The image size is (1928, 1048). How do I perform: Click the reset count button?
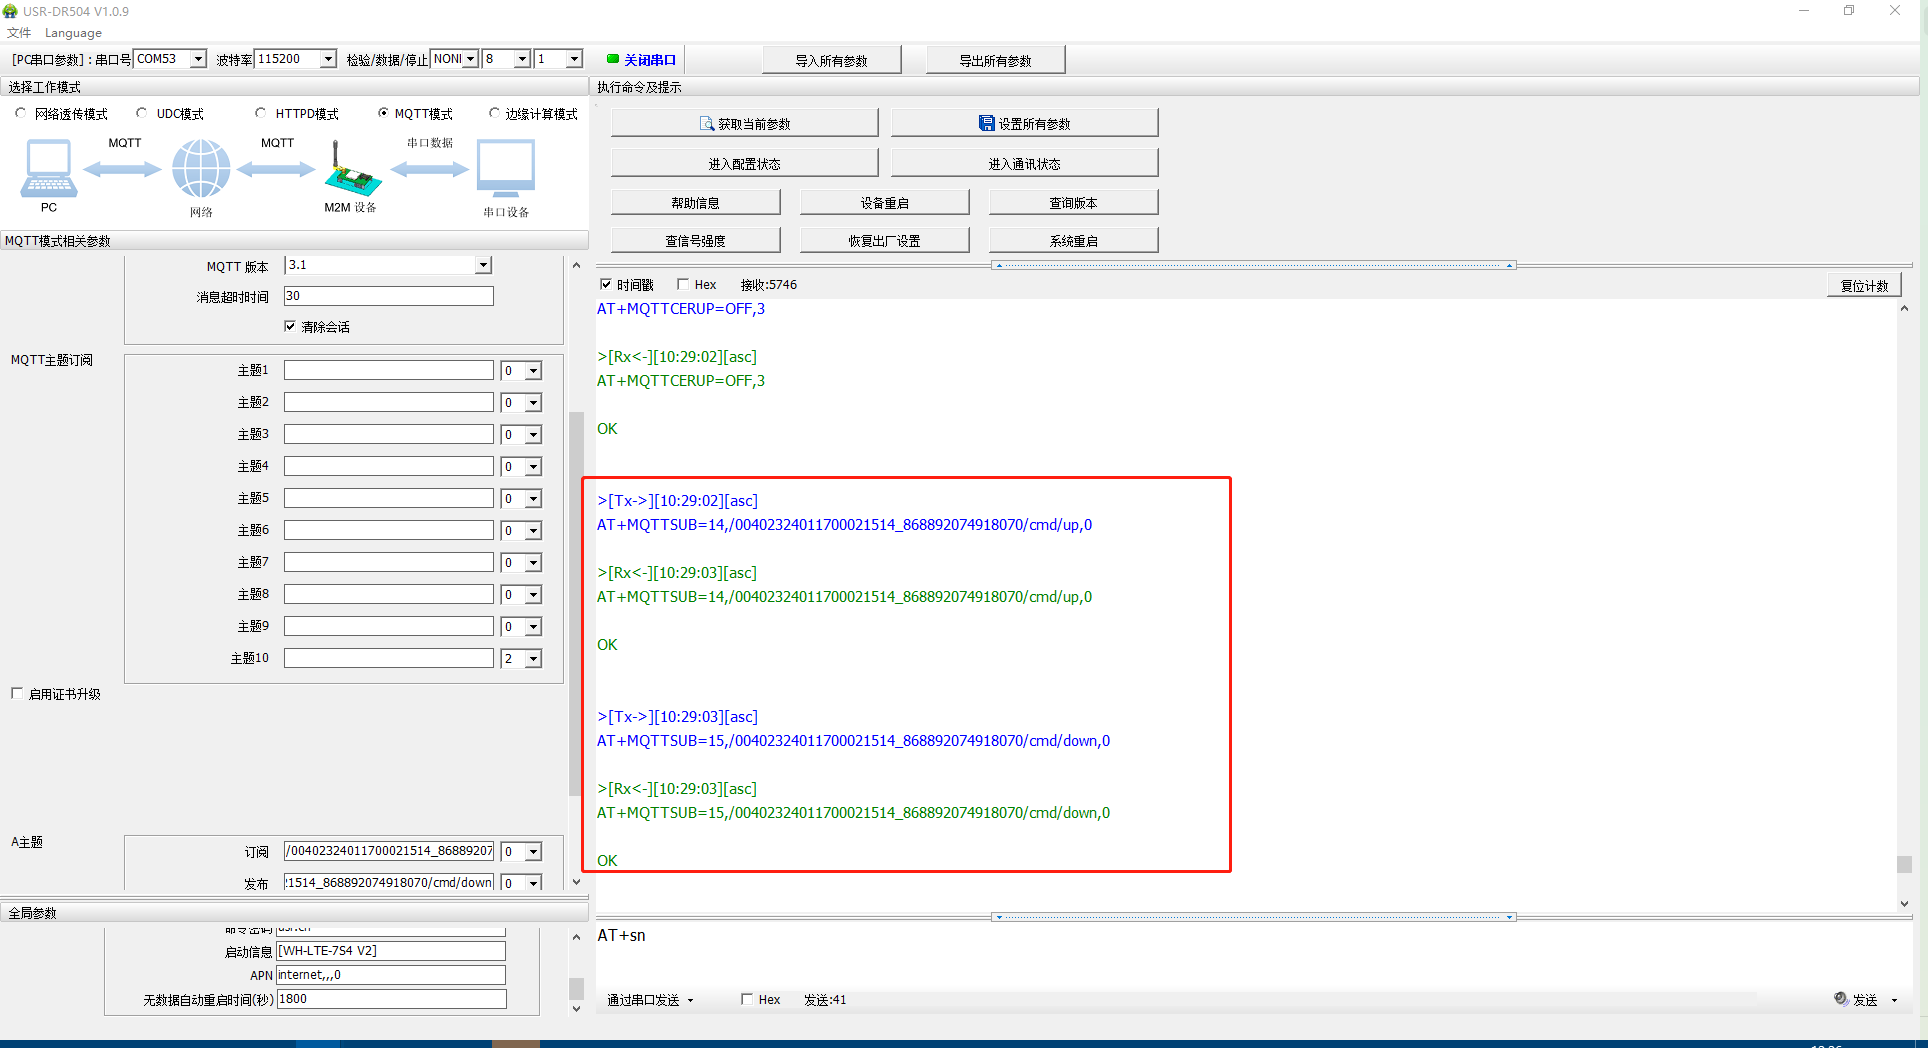pos(1864,286)
